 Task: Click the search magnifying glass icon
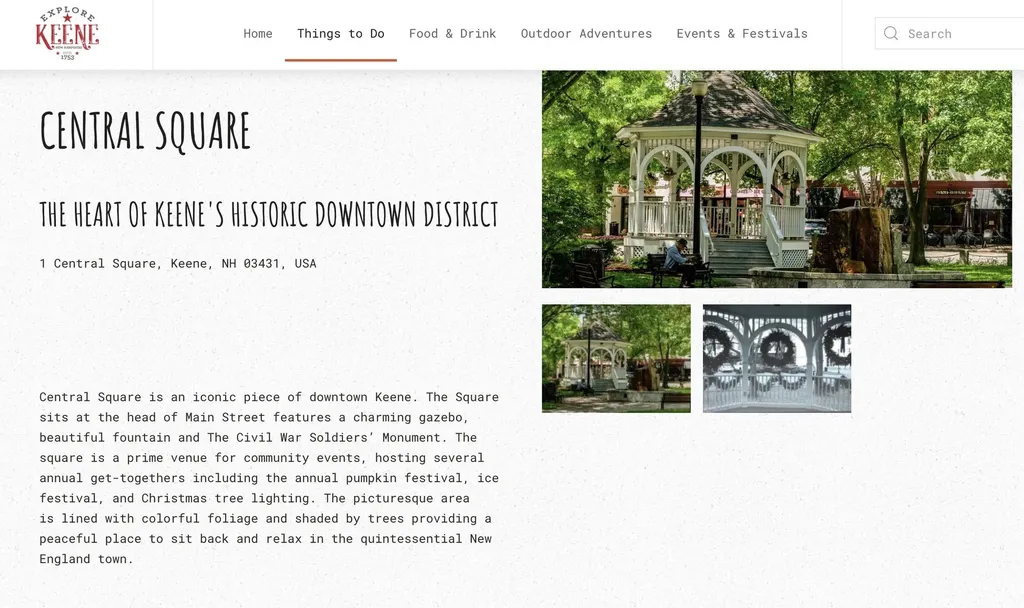click(890, 33)
